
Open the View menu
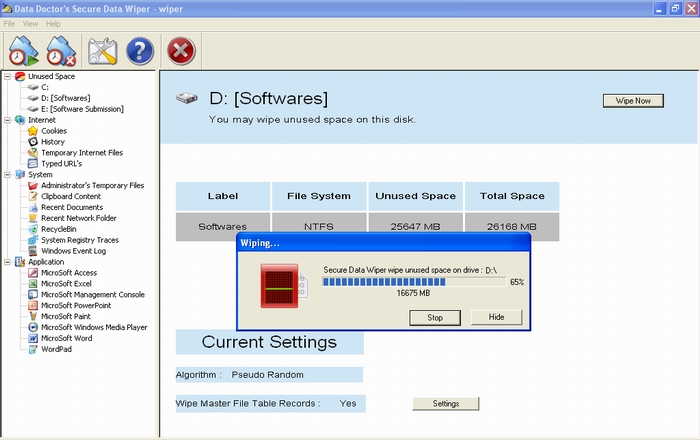click(x=30, y=23)
